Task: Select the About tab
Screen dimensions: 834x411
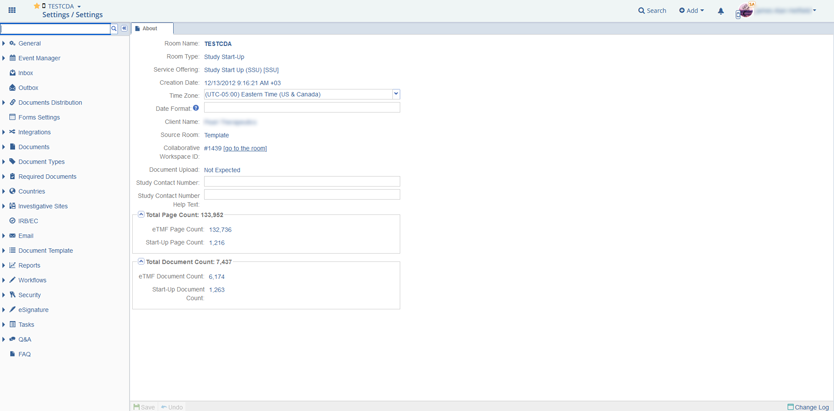Action: tap(150, 29)
